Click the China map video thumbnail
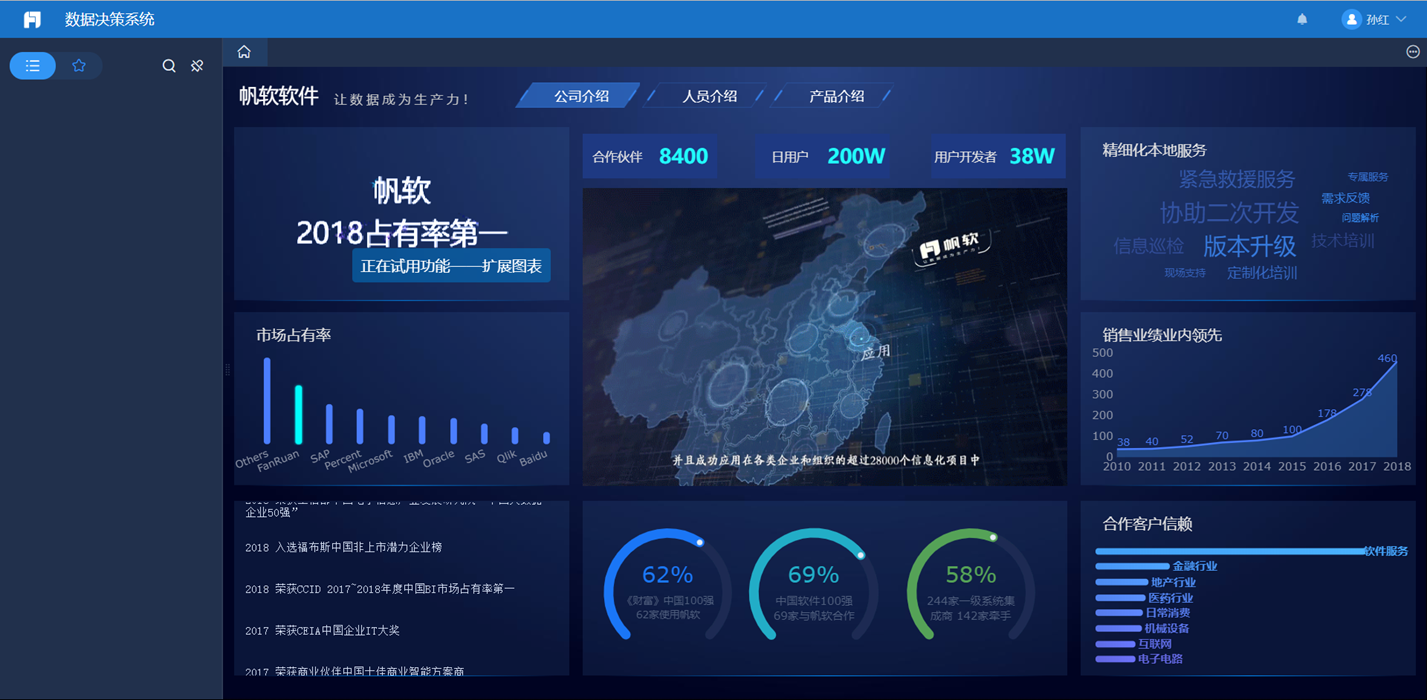Viewport: 1427px width, 700px height. 825,337
